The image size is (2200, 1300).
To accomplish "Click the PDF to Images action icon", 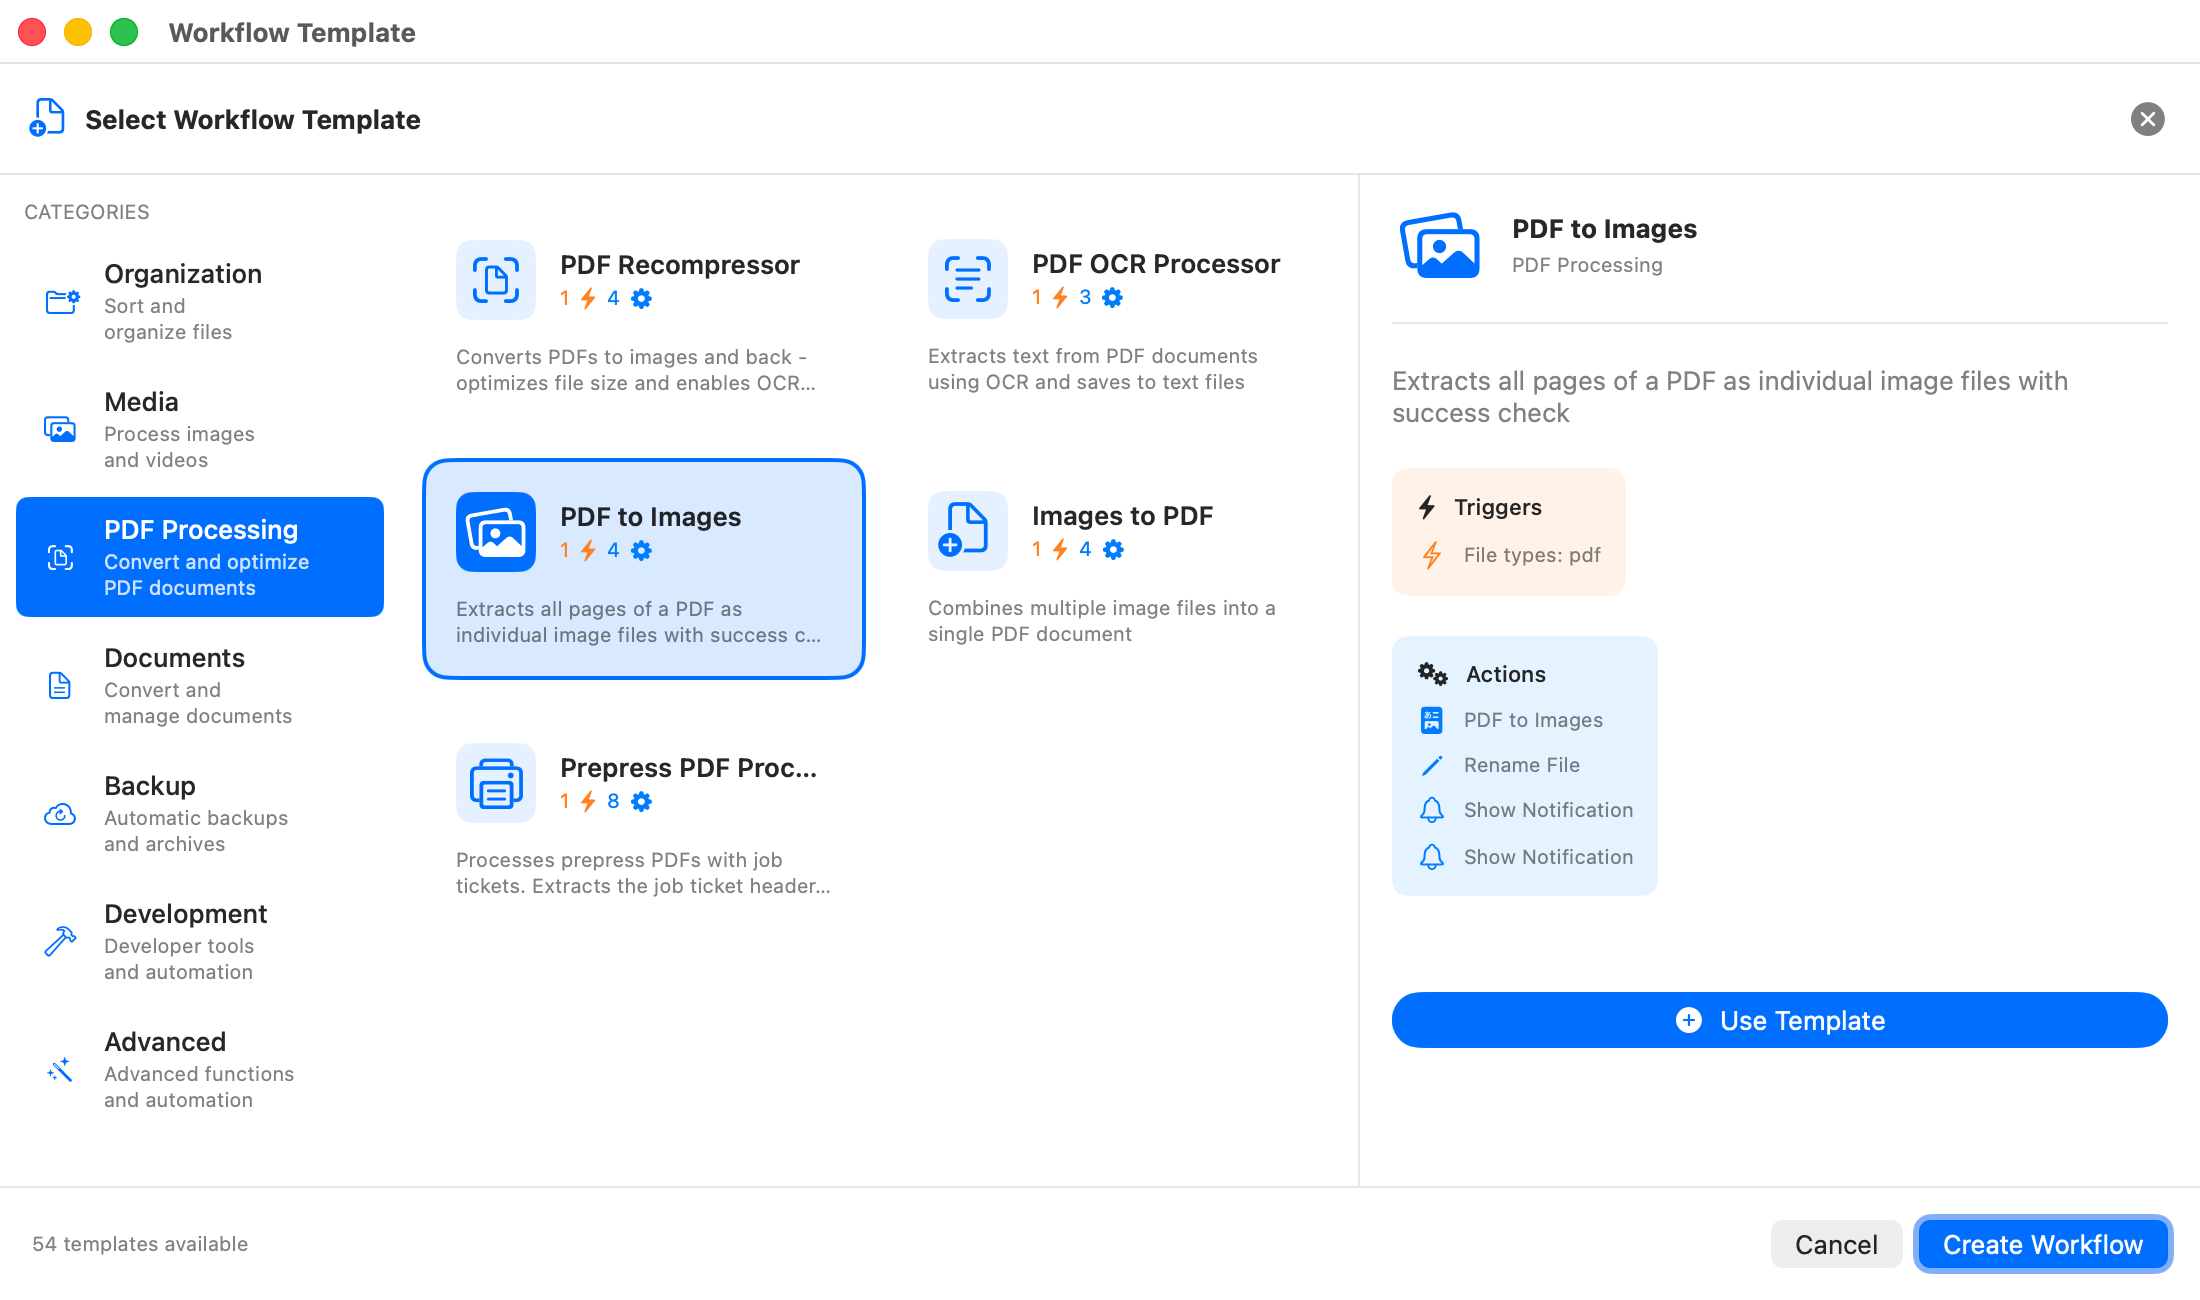I will (1432, 720).
